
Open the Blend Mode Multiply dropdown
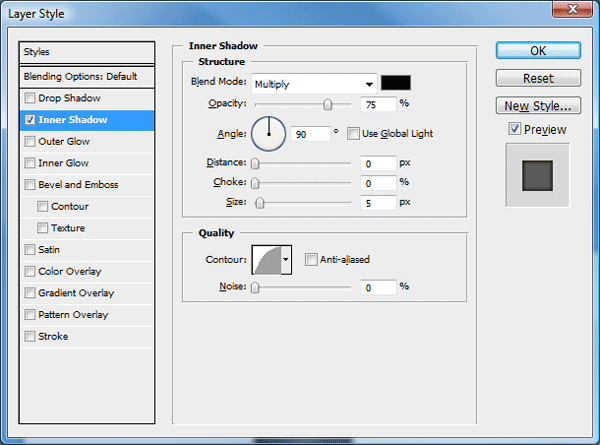314,84
